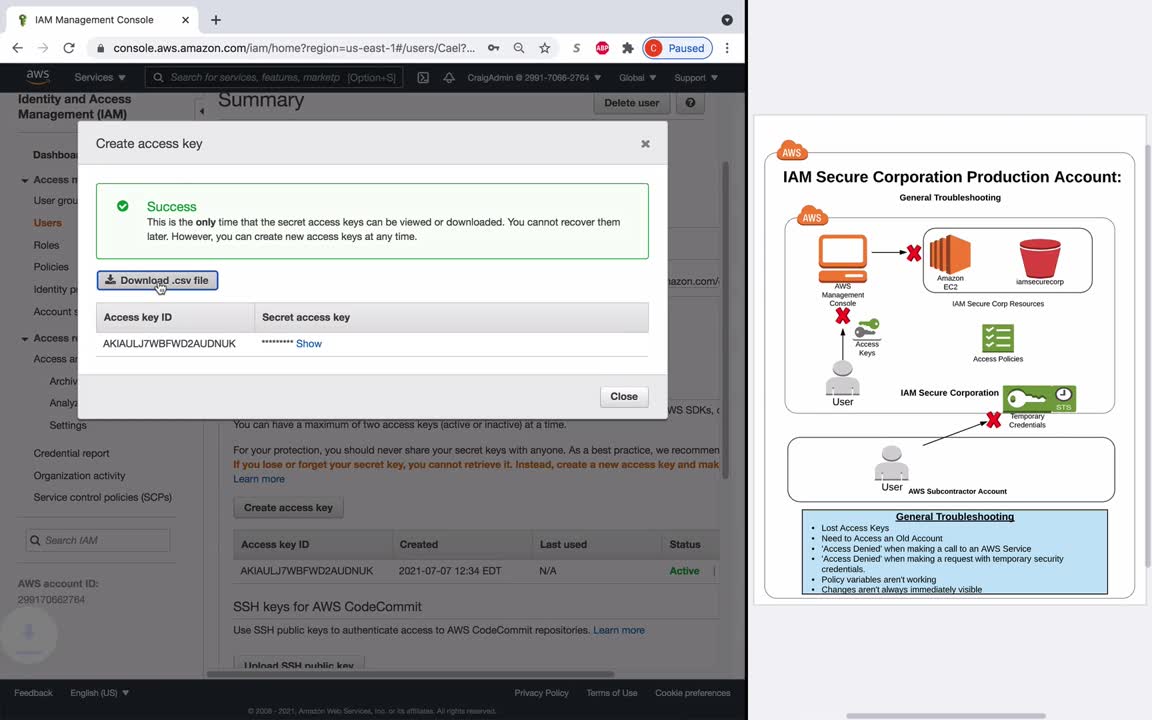1152x720 pixels.
Task: Click the Feedback link in footer
Action: (33, 693)
